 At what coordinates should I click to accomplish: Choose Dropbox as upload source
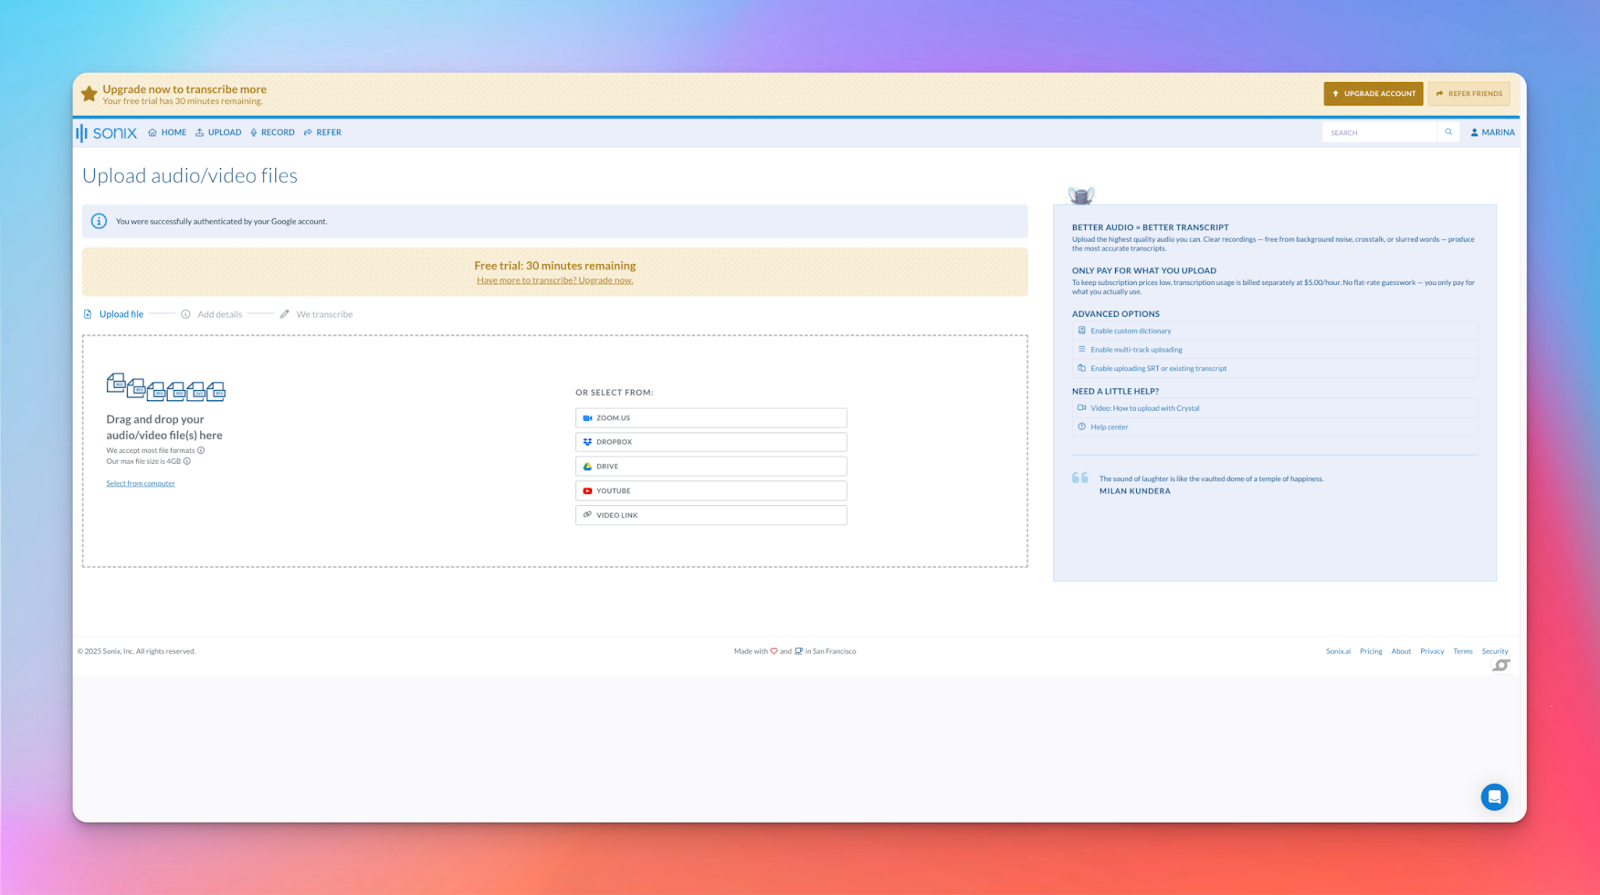coord(711,442)
